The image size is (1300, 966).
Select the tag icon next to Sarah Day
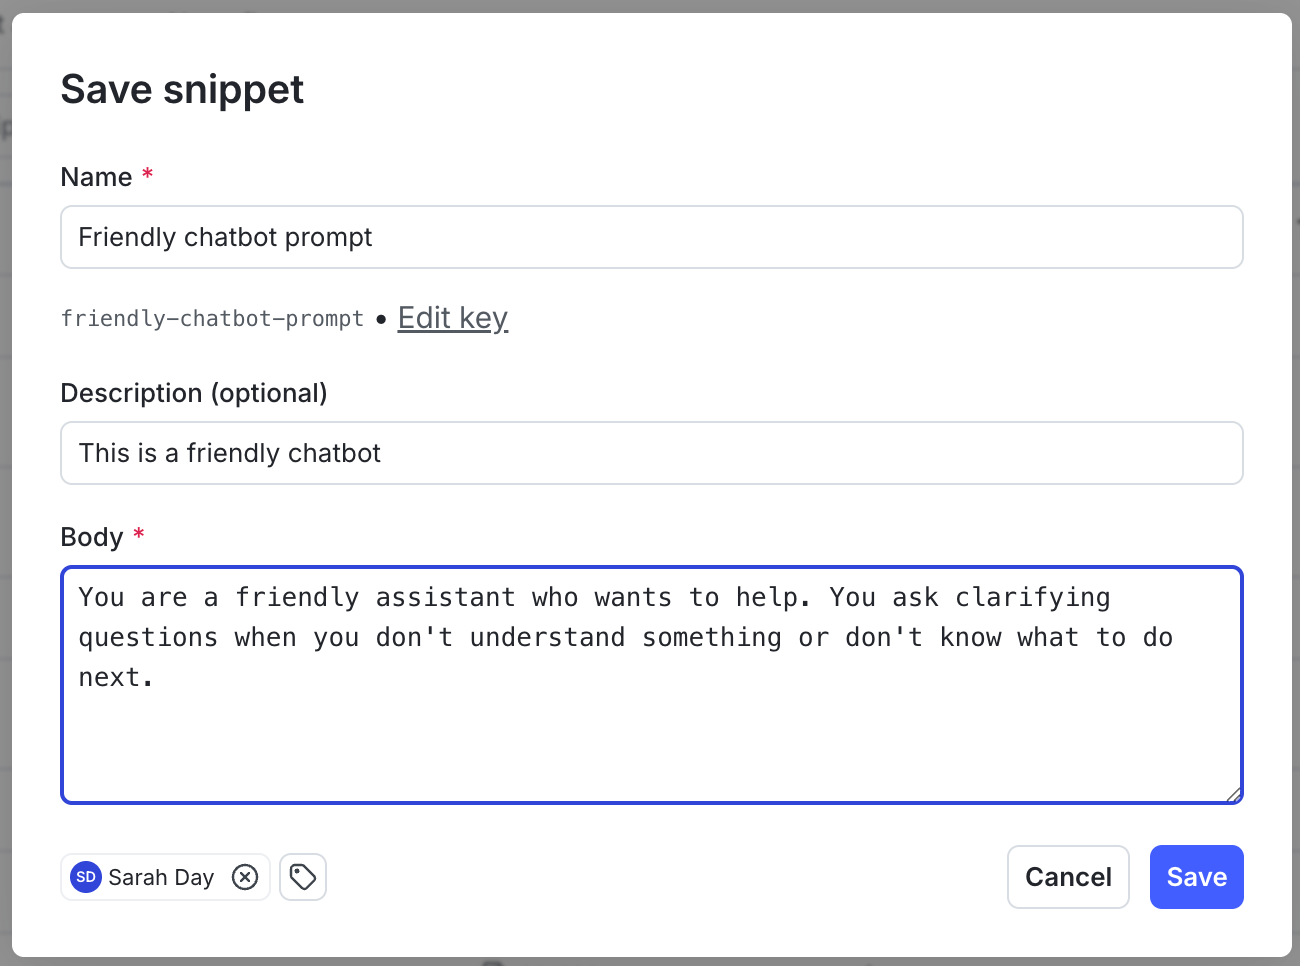click(x=303, y=877)
